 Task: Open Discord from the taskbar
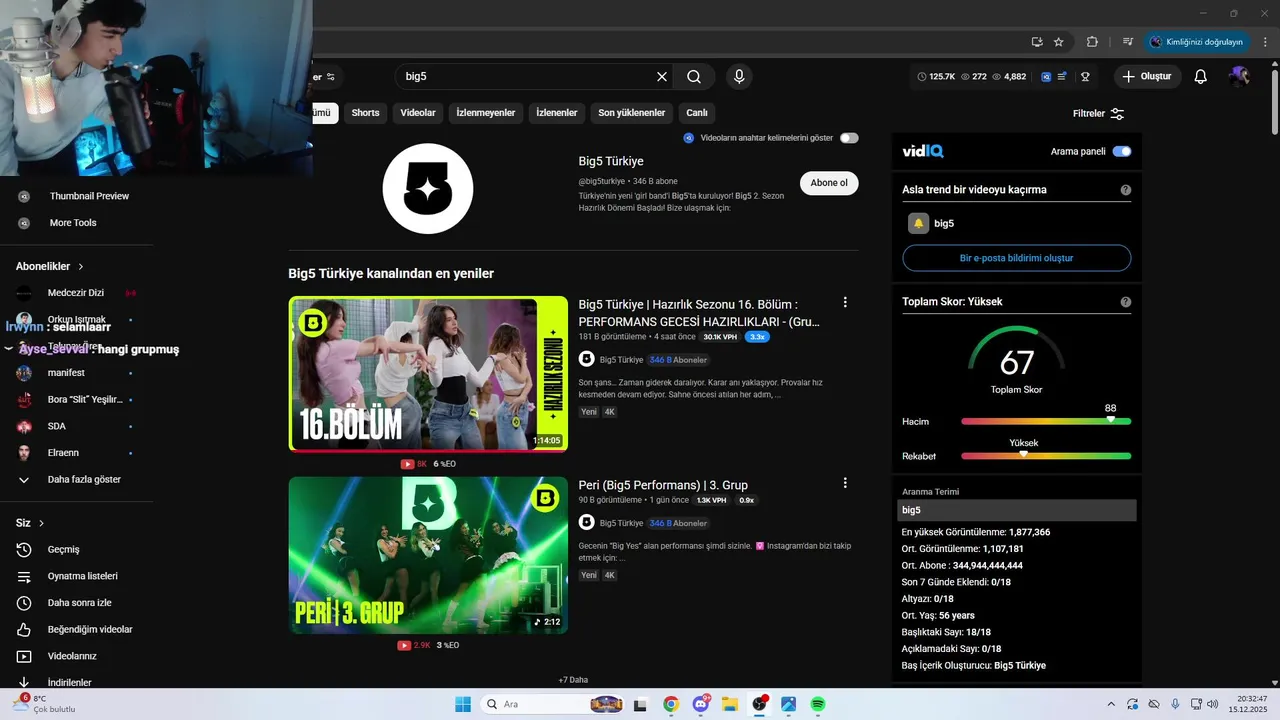pyautogui.click(x=700, y=704)
